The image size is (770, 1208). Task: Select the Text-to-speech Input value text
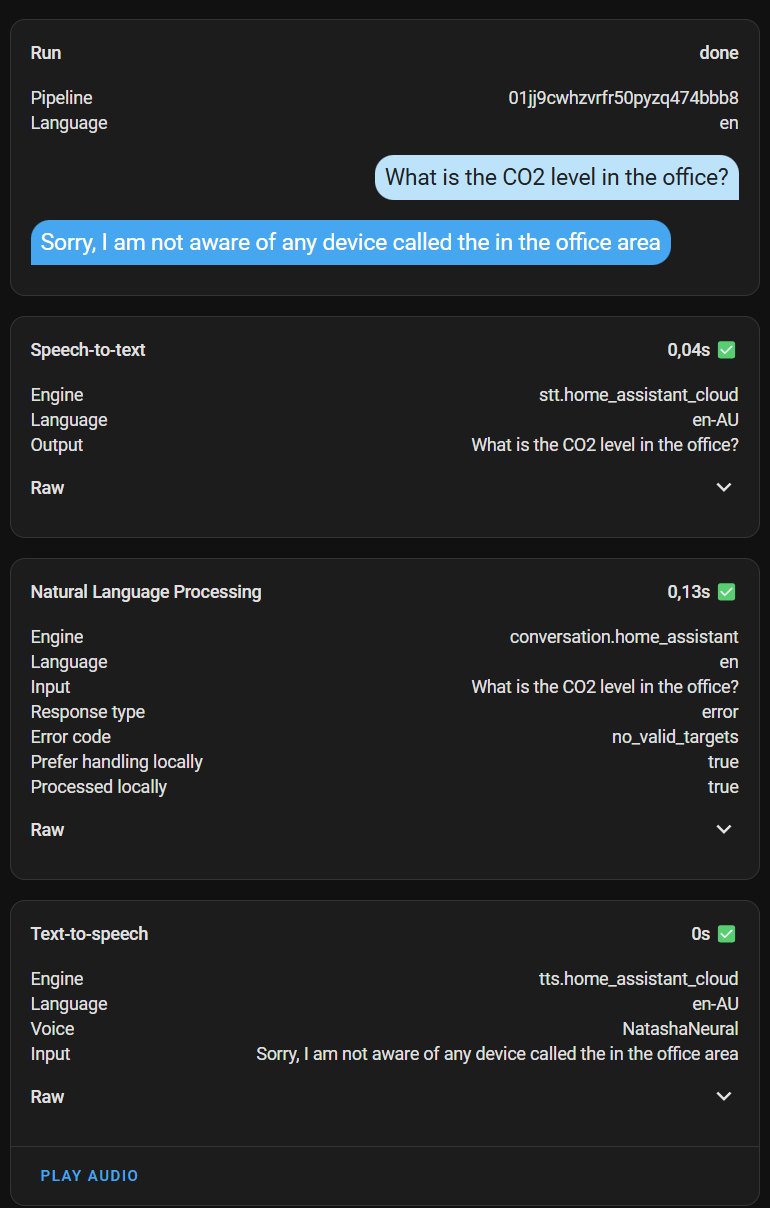click(497, 1054)
